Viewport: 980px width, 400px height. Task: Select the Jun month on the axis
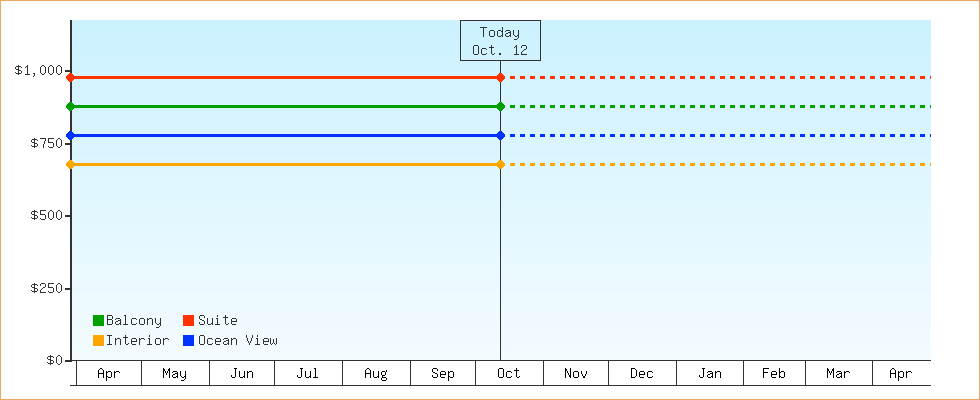click(241, 374)
